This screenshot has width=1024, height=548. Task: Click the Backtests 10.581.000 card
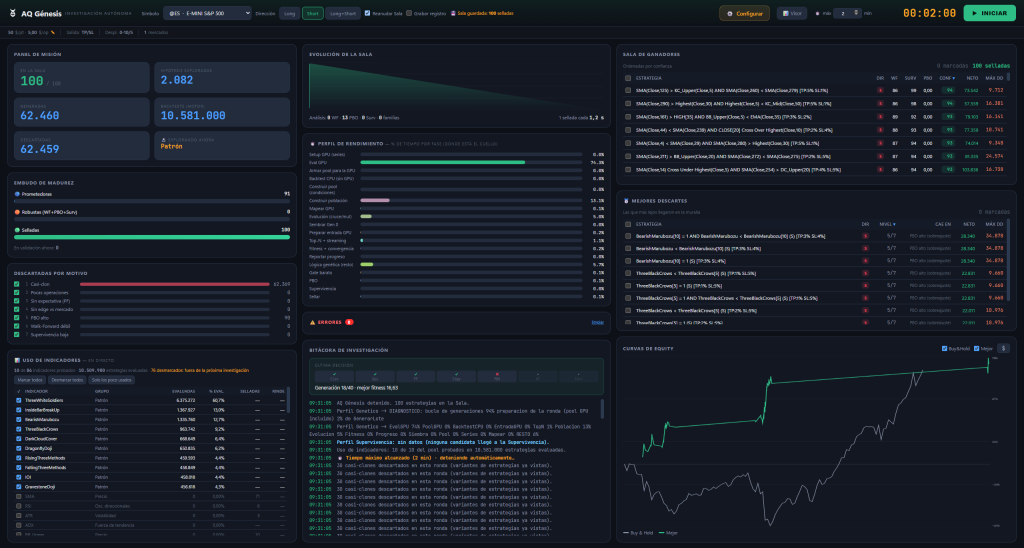222,112
